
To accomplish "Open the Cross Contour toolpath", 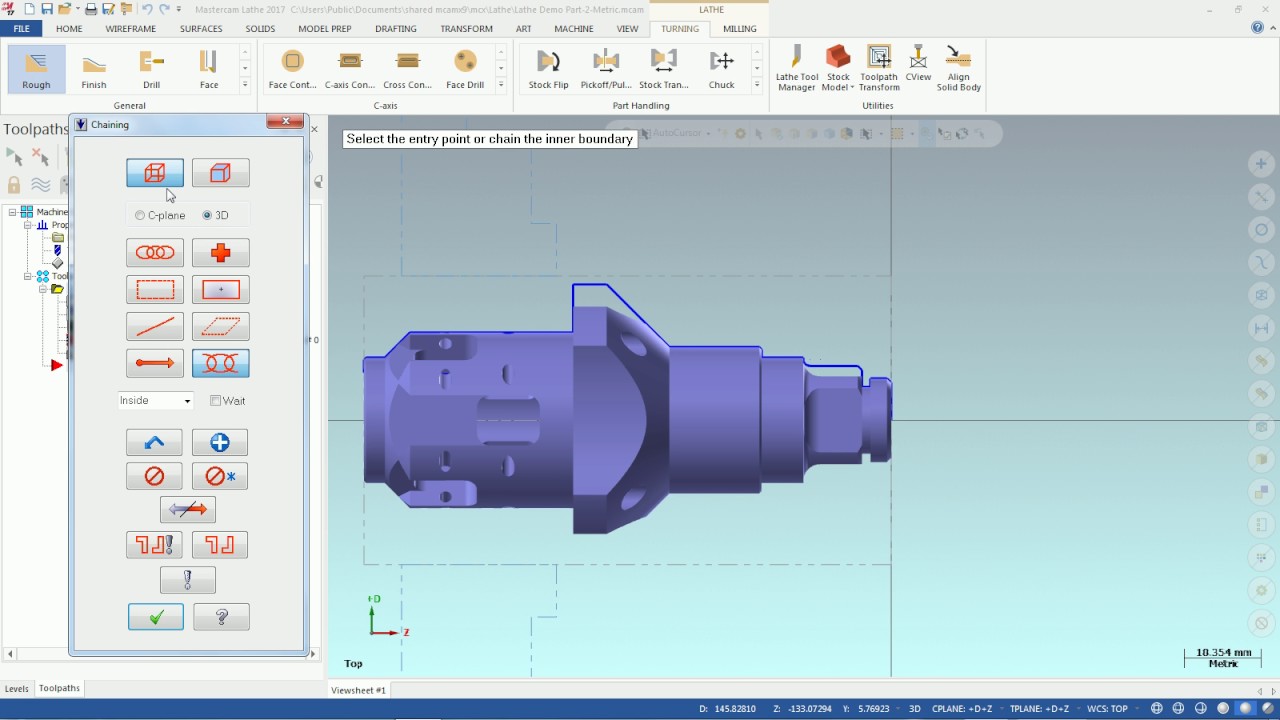I will click(x=407, y=70).
